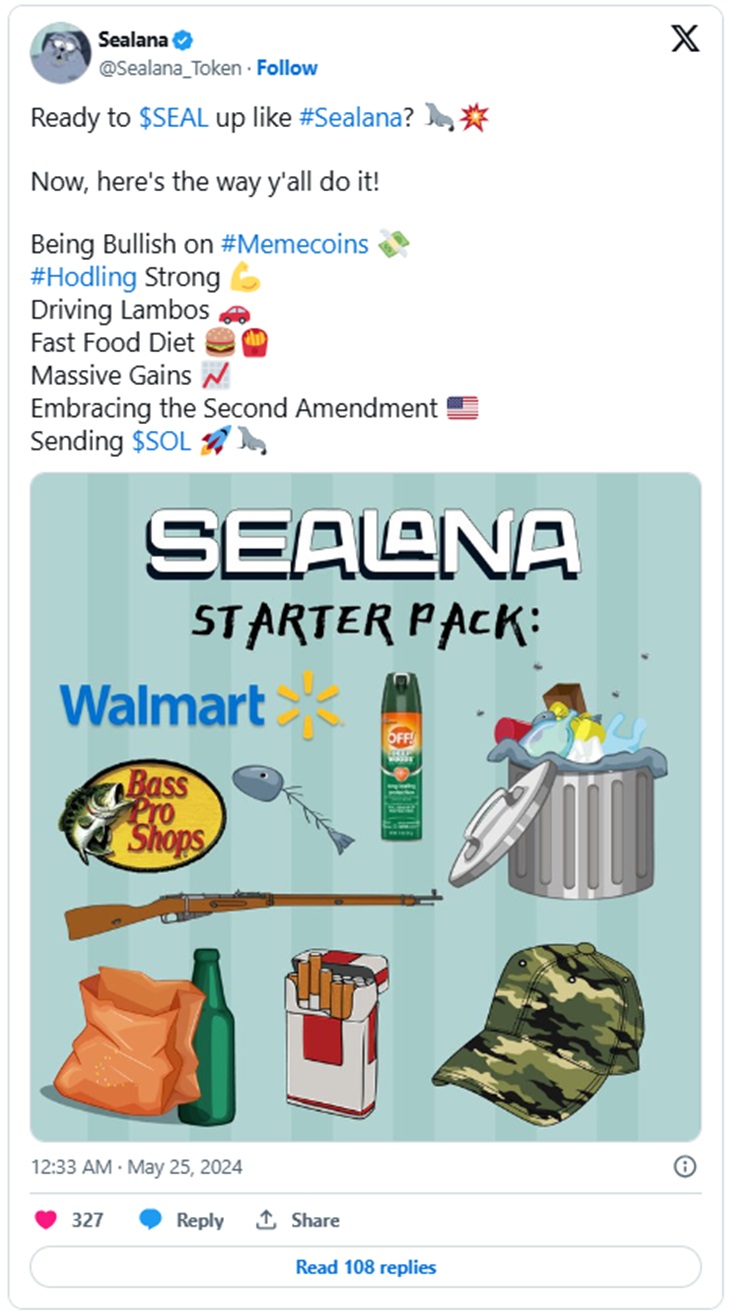Open the Sealana profile avatar
The height and width of the screenshot is (1316, 730).
(x=59, y=53)
